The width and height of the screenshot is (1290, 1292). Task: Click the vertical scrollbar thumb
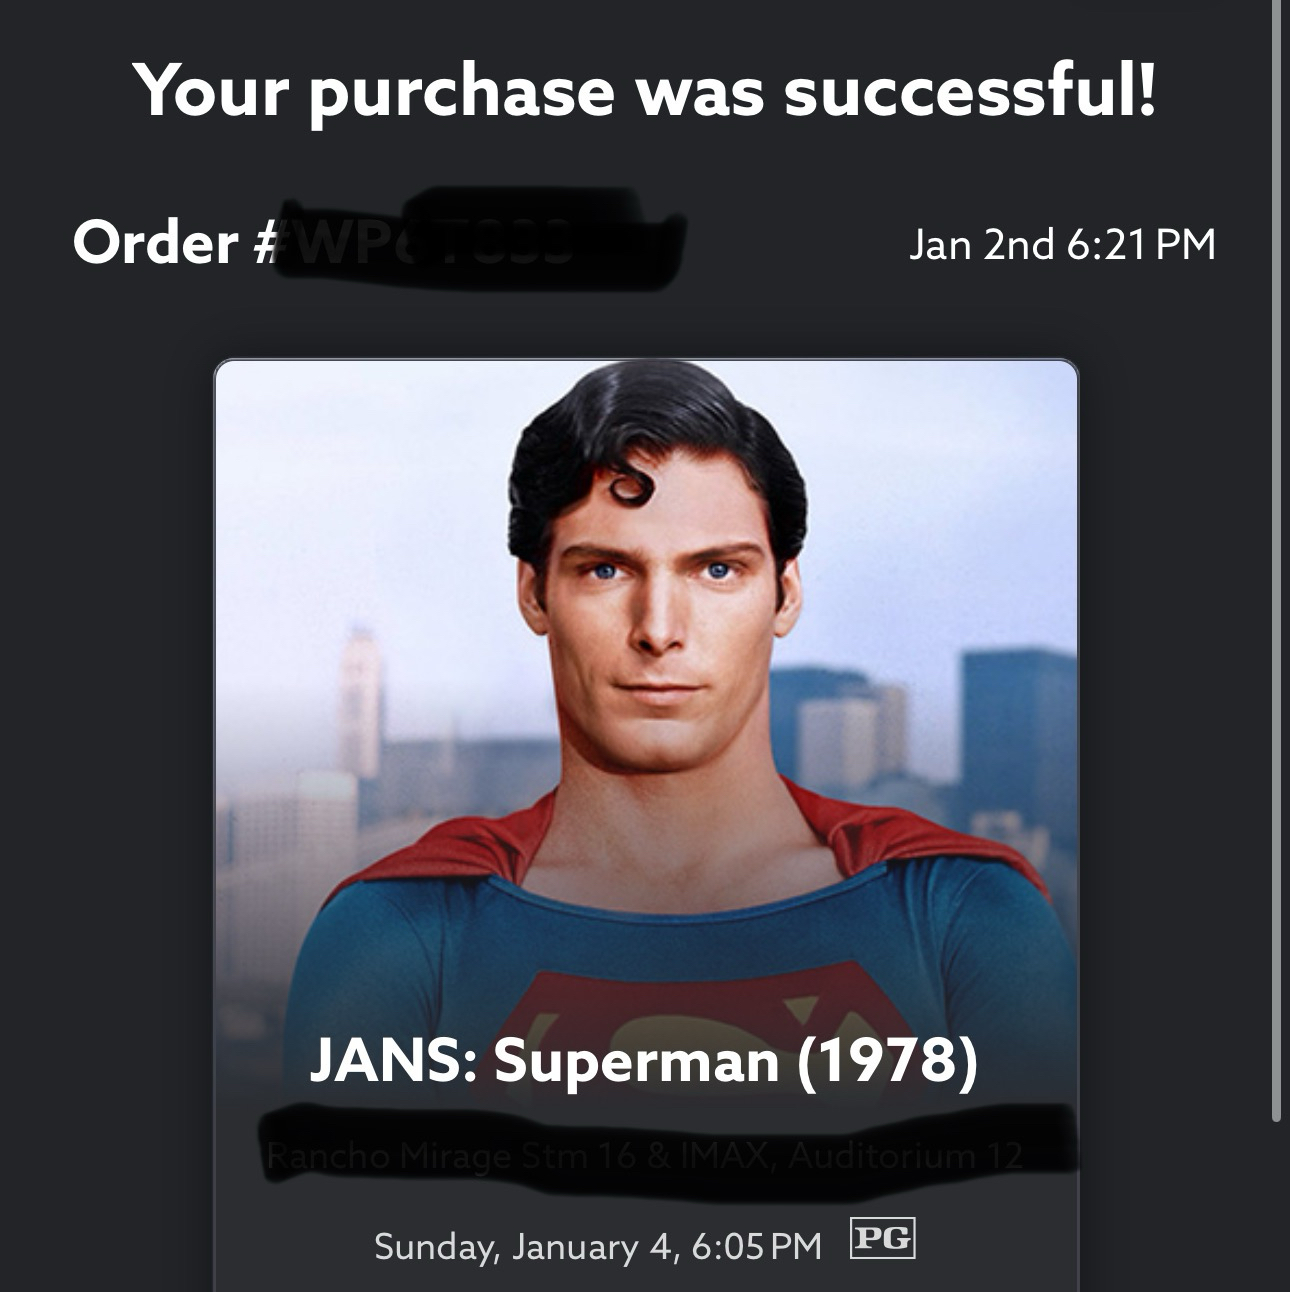pyautogui.click(x=1276, y=560)
